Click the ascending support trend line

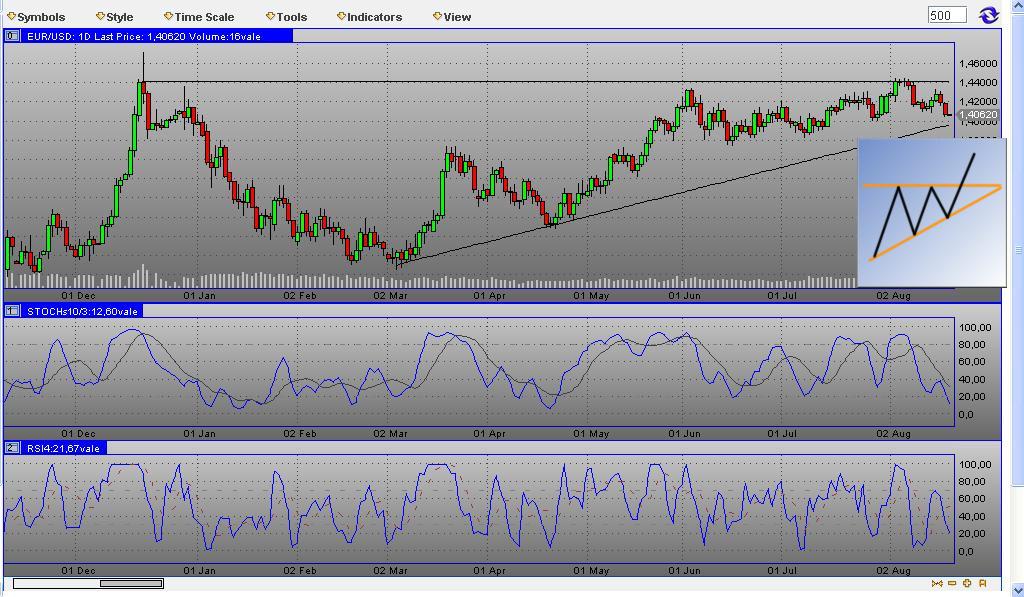point(672,193)
